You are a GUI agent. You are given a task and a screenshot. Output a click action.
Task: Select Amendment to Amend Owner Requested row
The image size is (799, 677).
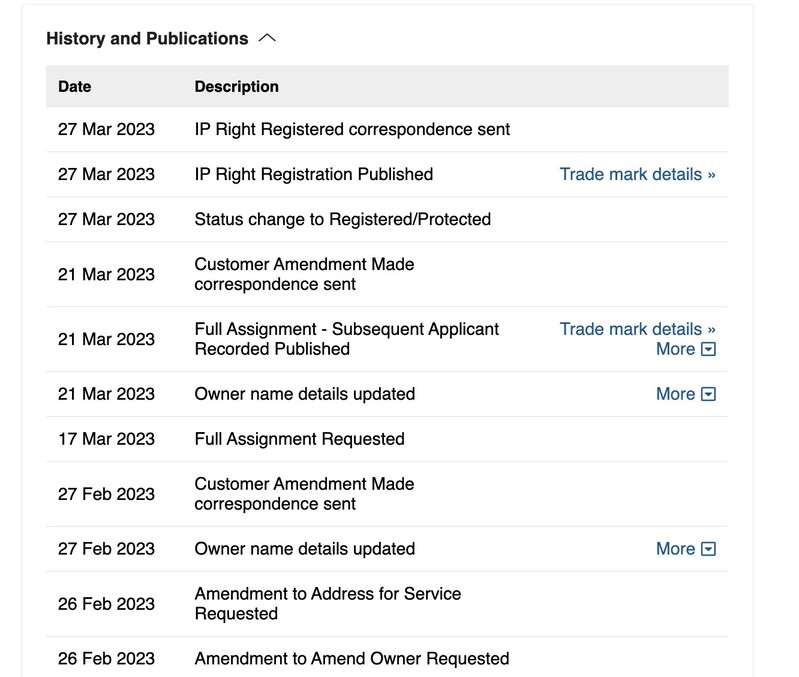(387, 658)
